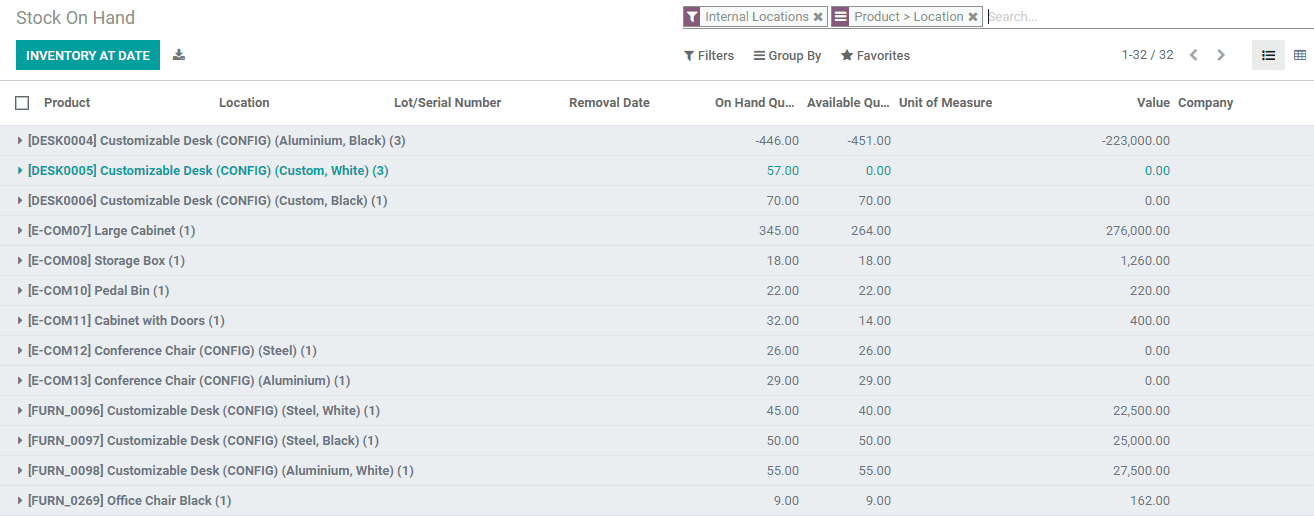Click the 1,260.00 value cell
Viewport: 1314px width, 516px height.
(x=1145, y=261)
